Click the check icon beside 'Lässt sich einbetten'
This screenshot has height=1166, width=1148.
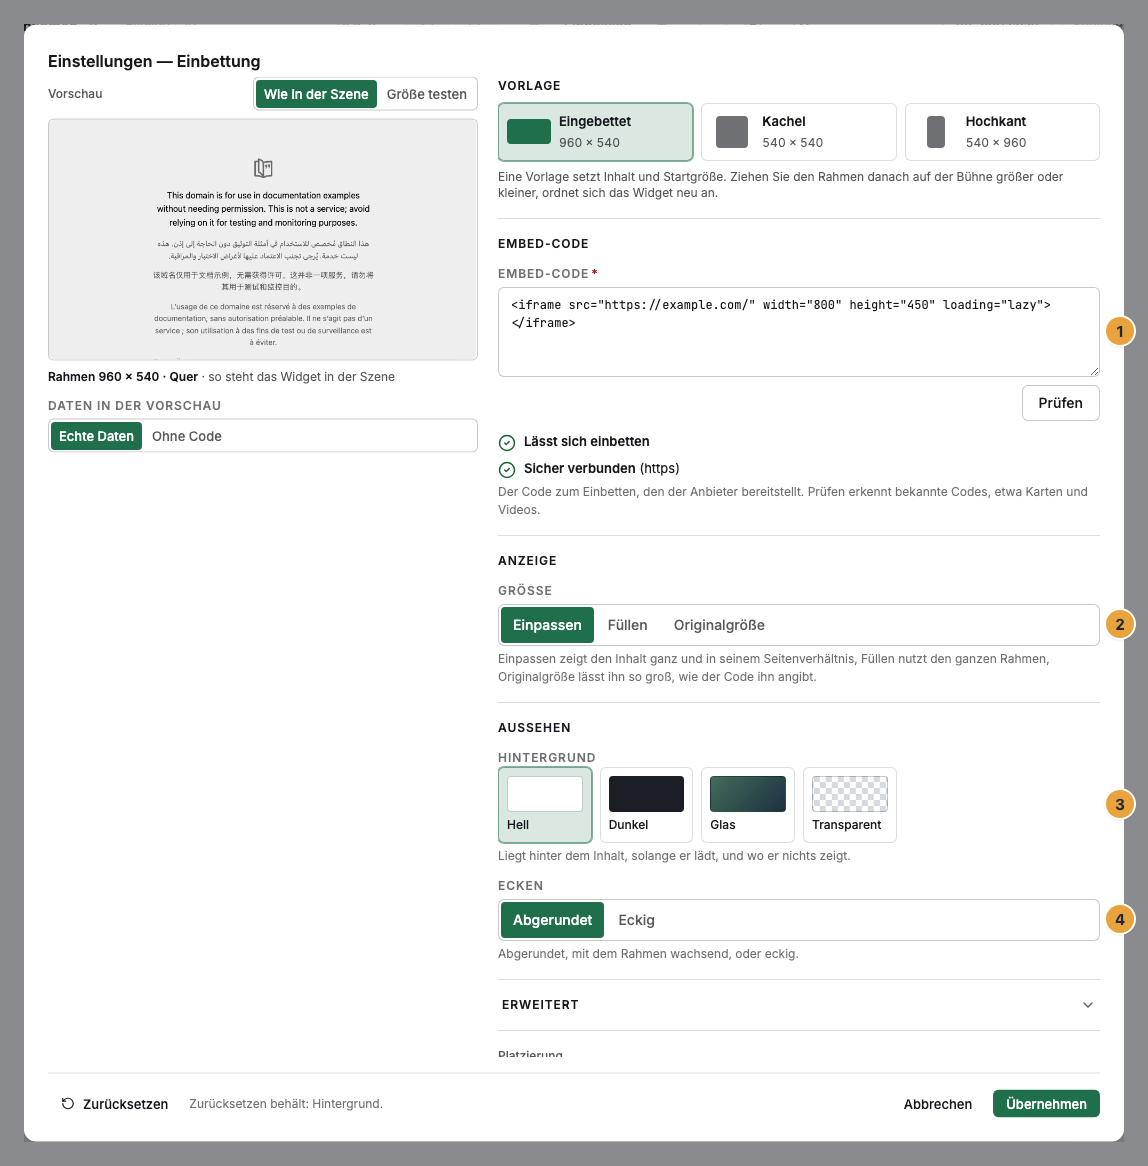click(x=507, y=442)
